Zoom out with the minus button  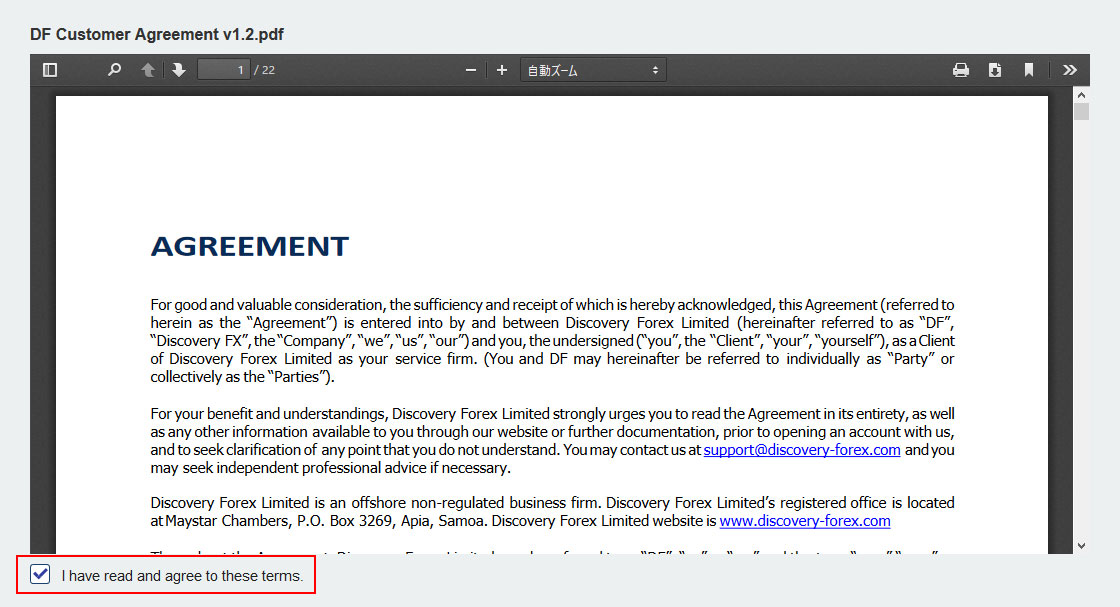tap(471, 70)
